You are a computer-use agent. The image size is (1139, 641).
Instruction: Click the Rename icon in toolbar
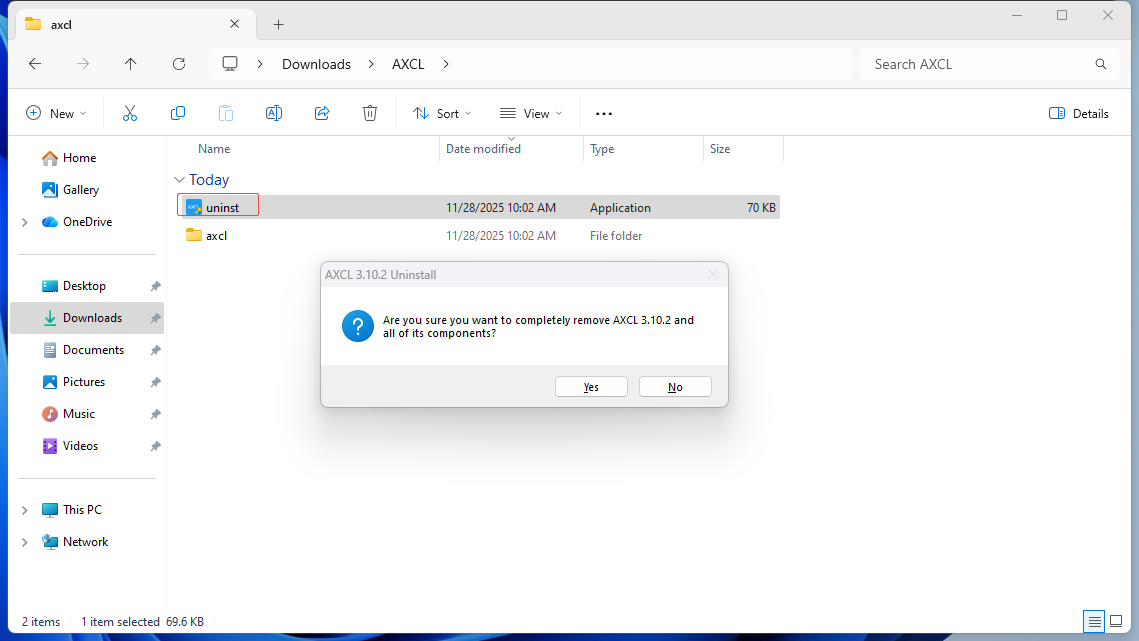[x=274, y=113]
